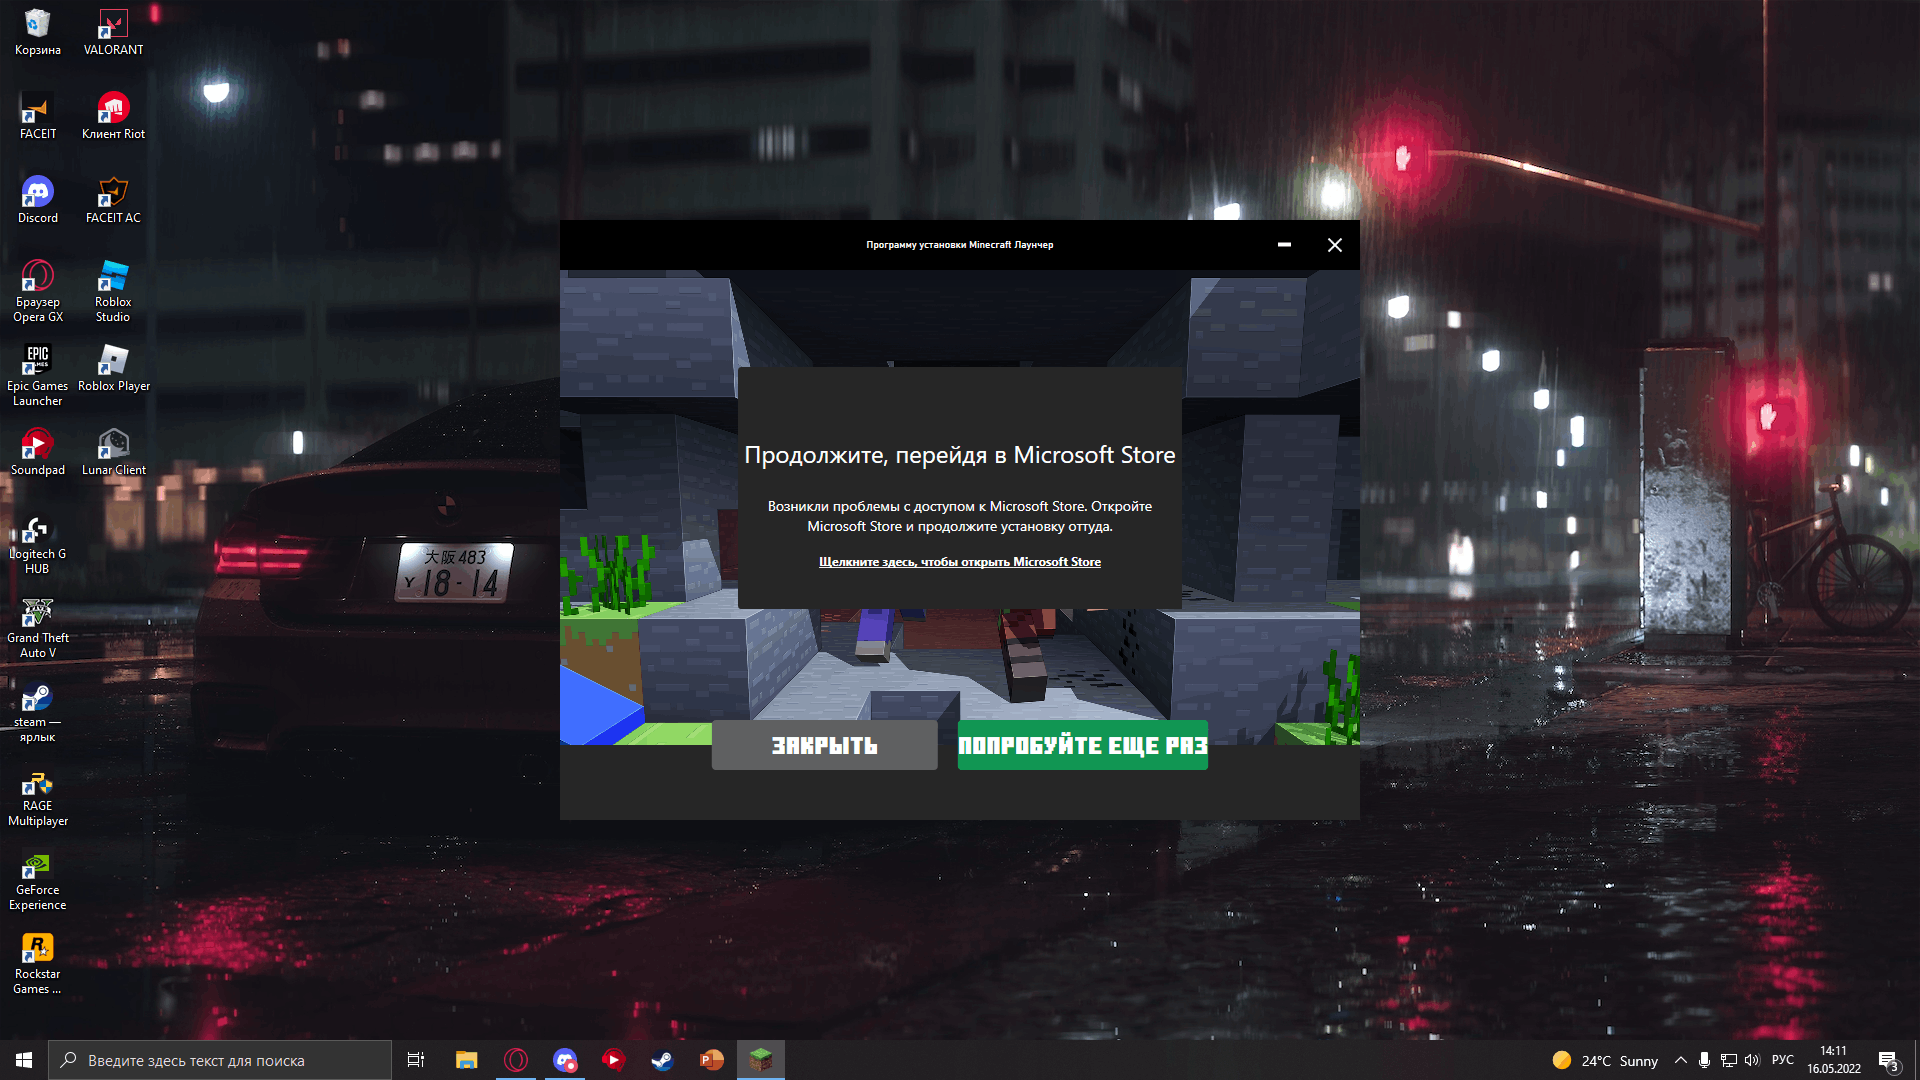1920x1080 pixels.
Task: Click the Windows Start menu button
Action: click(22, 1059)
